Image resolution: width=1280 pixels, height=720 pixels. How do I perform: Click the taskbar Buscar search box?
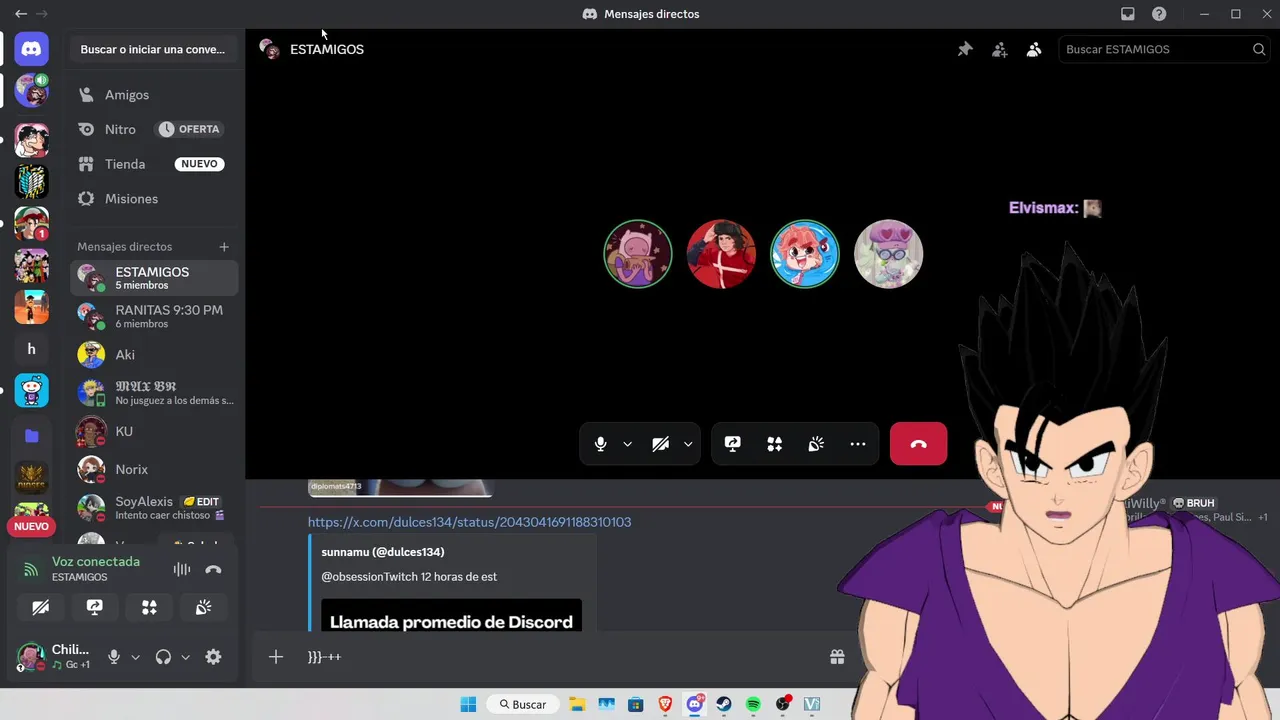[x=523, y=704]
